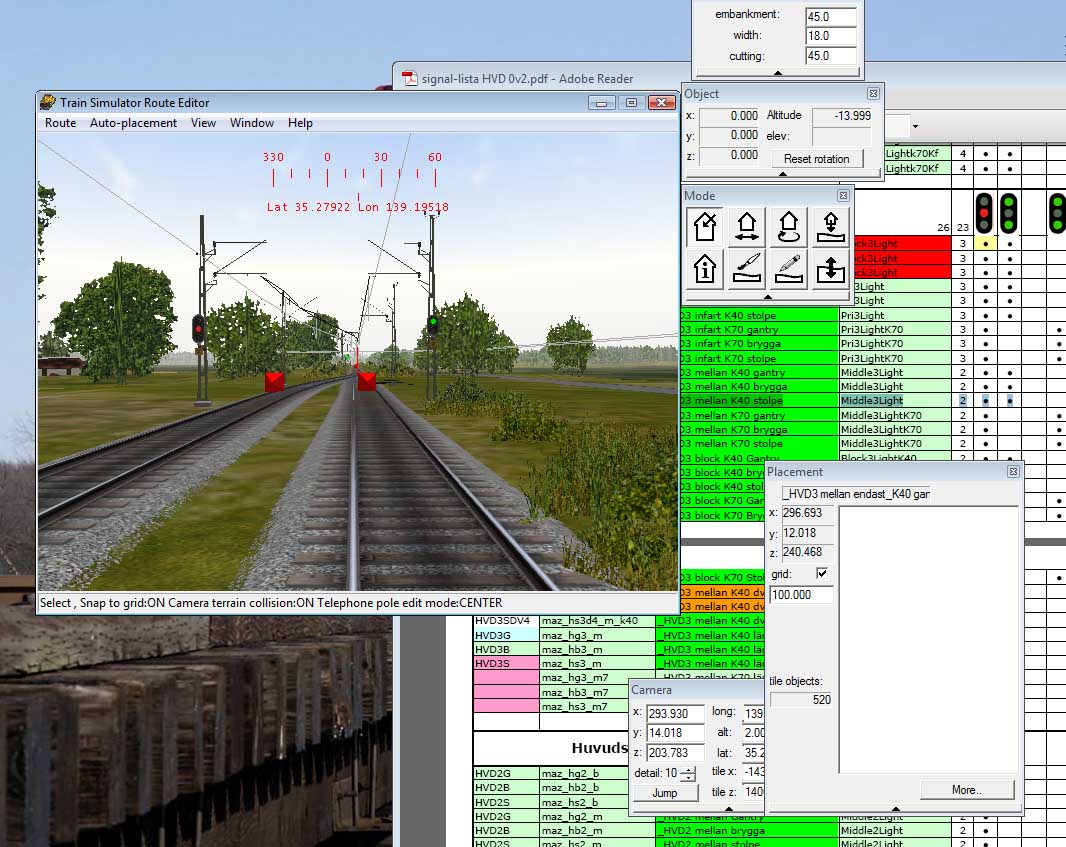Open the Auto-placement menu
Viewport: 1066px width, 847px height.
[x=133, y=123]
